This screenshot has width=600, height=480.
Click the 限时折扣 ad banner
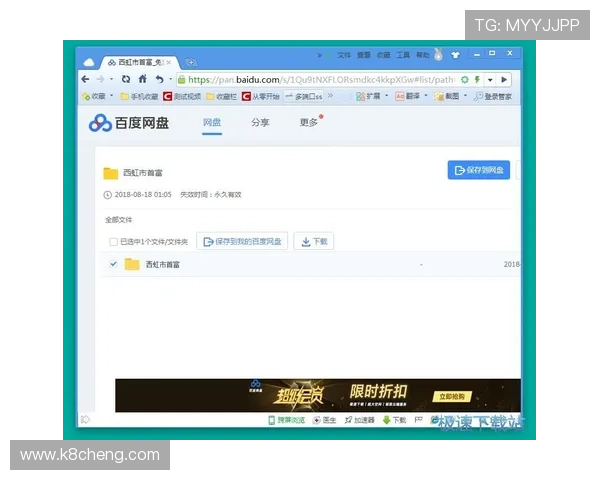(x=318, y=395)
